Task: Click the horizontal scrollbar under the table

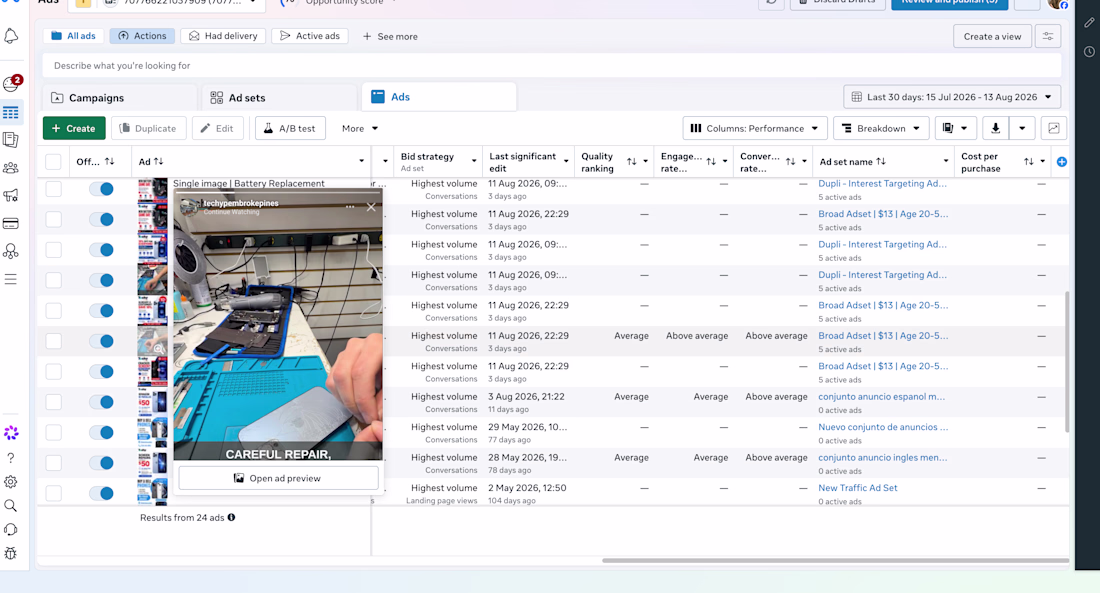Action: point(835,560)
